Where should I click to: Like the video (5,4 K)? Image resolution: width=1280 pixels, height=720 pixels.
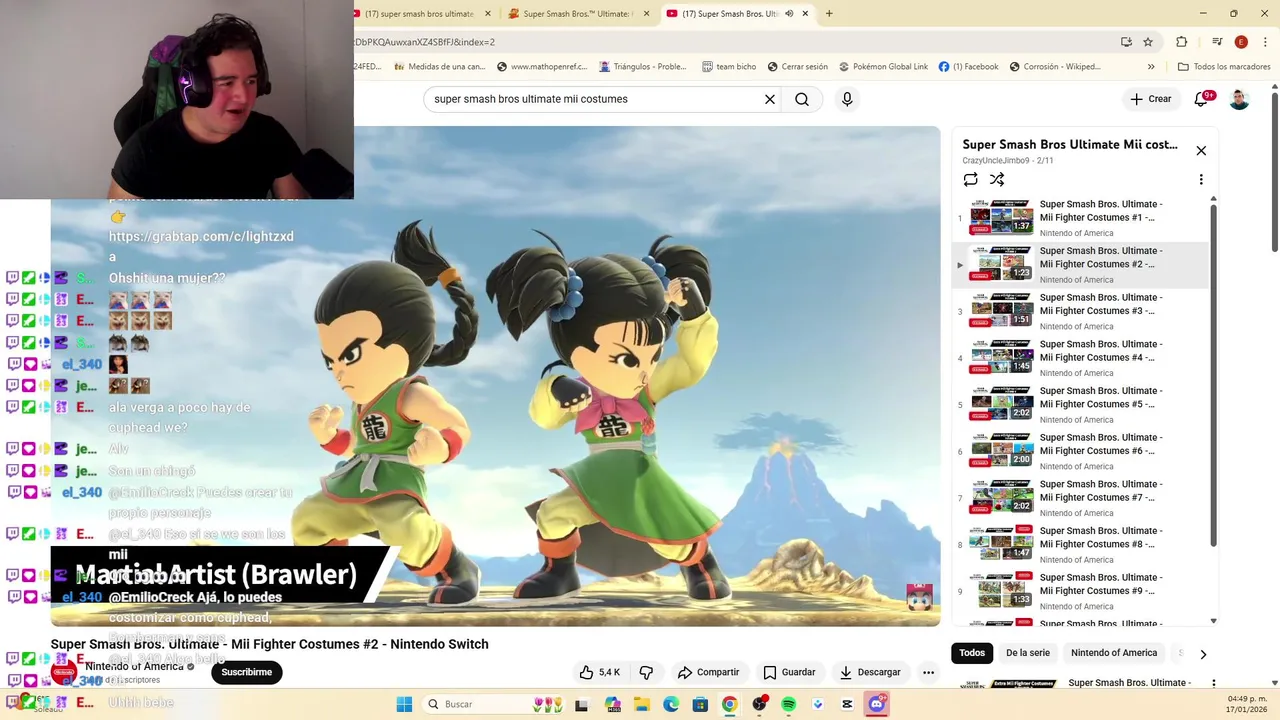[600, 672]
